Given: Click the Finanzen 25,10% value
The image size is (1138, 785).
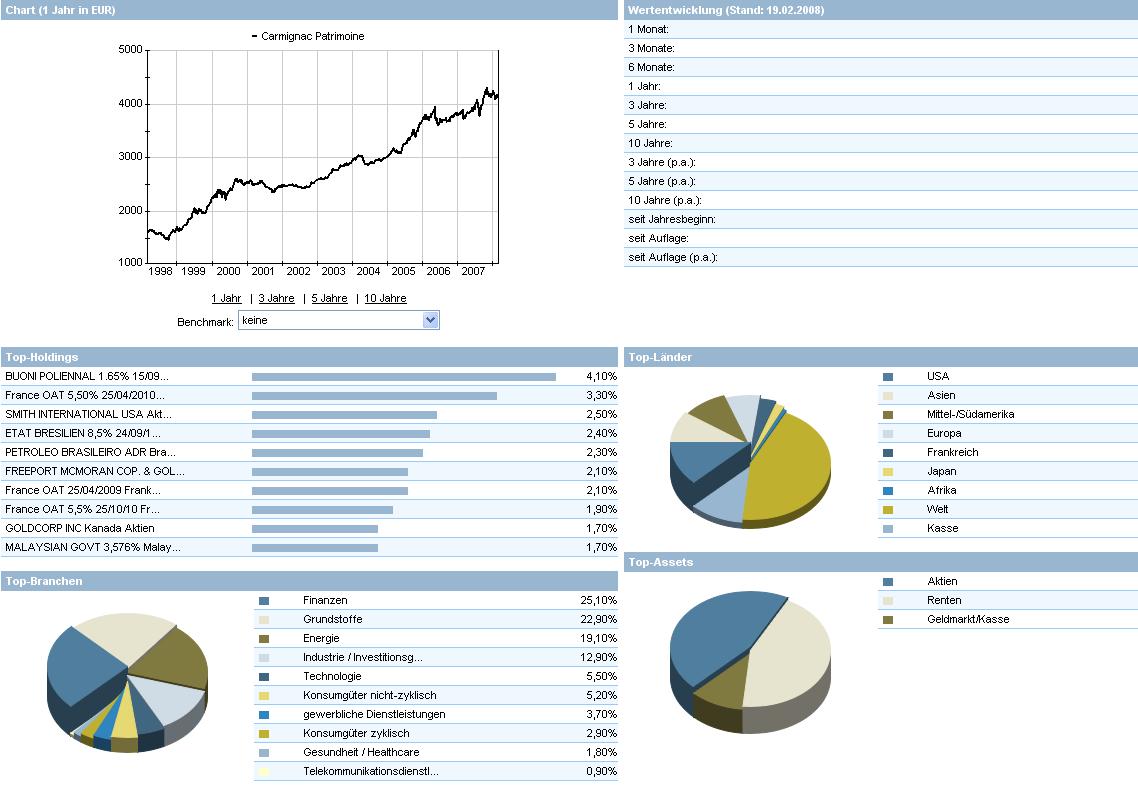Looking at the screenshot, I should pyautogui.click(x=598, y=600).
